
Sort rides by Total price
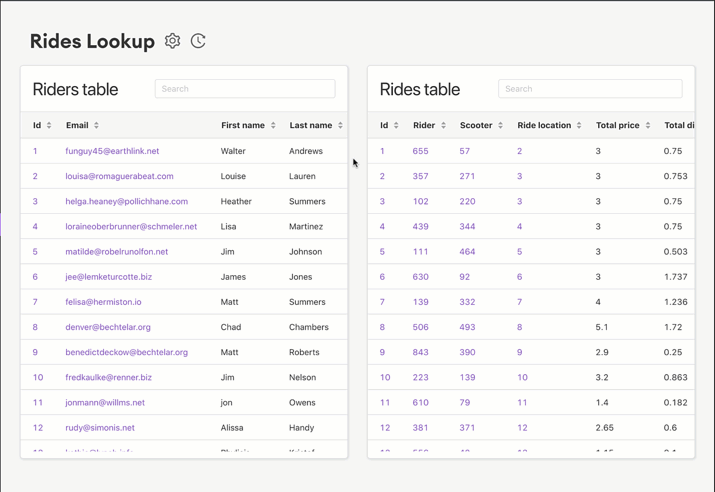[x=623, y=126]
